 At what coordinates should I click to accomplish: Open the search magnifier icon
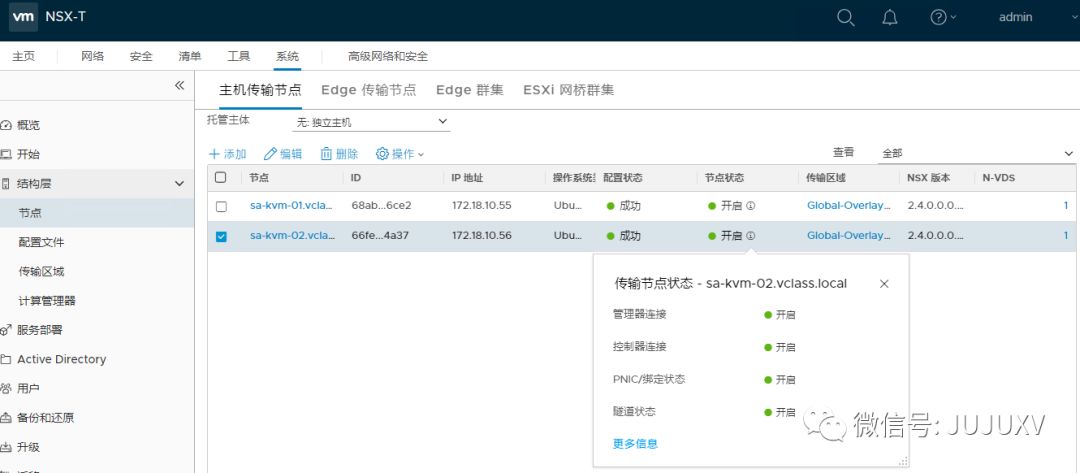coord(846,18)
